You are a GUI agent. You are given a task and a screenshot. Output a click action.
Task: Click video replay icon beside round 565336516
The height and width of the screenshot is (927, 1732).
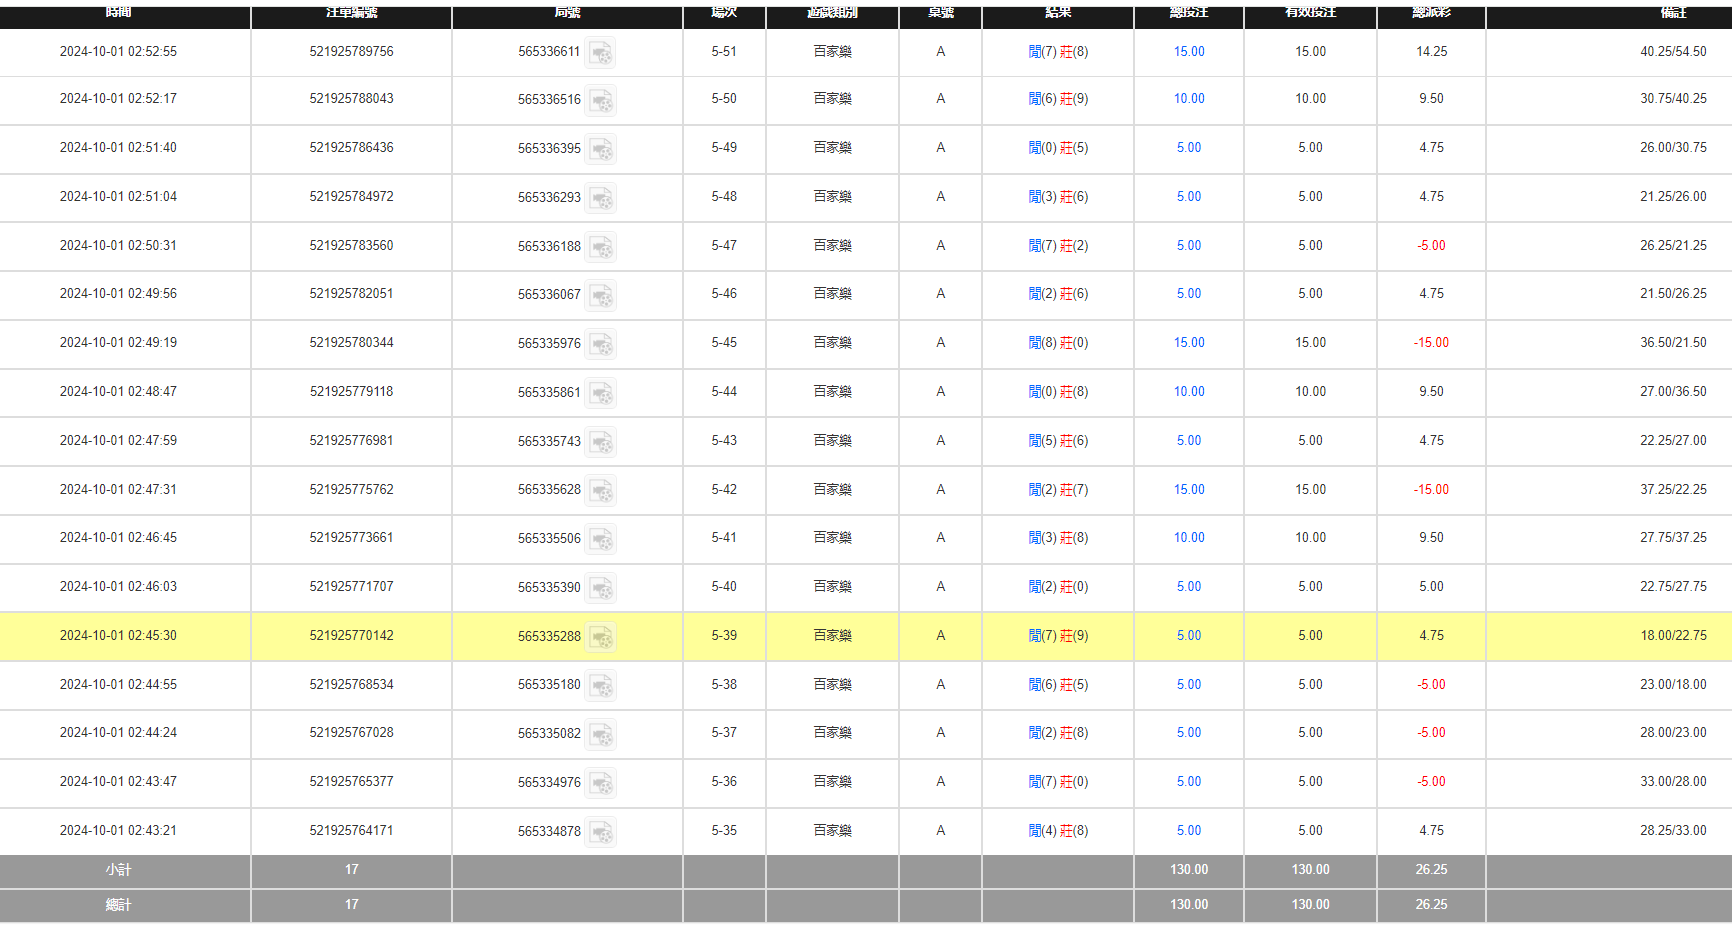click(x=600, y=101)
